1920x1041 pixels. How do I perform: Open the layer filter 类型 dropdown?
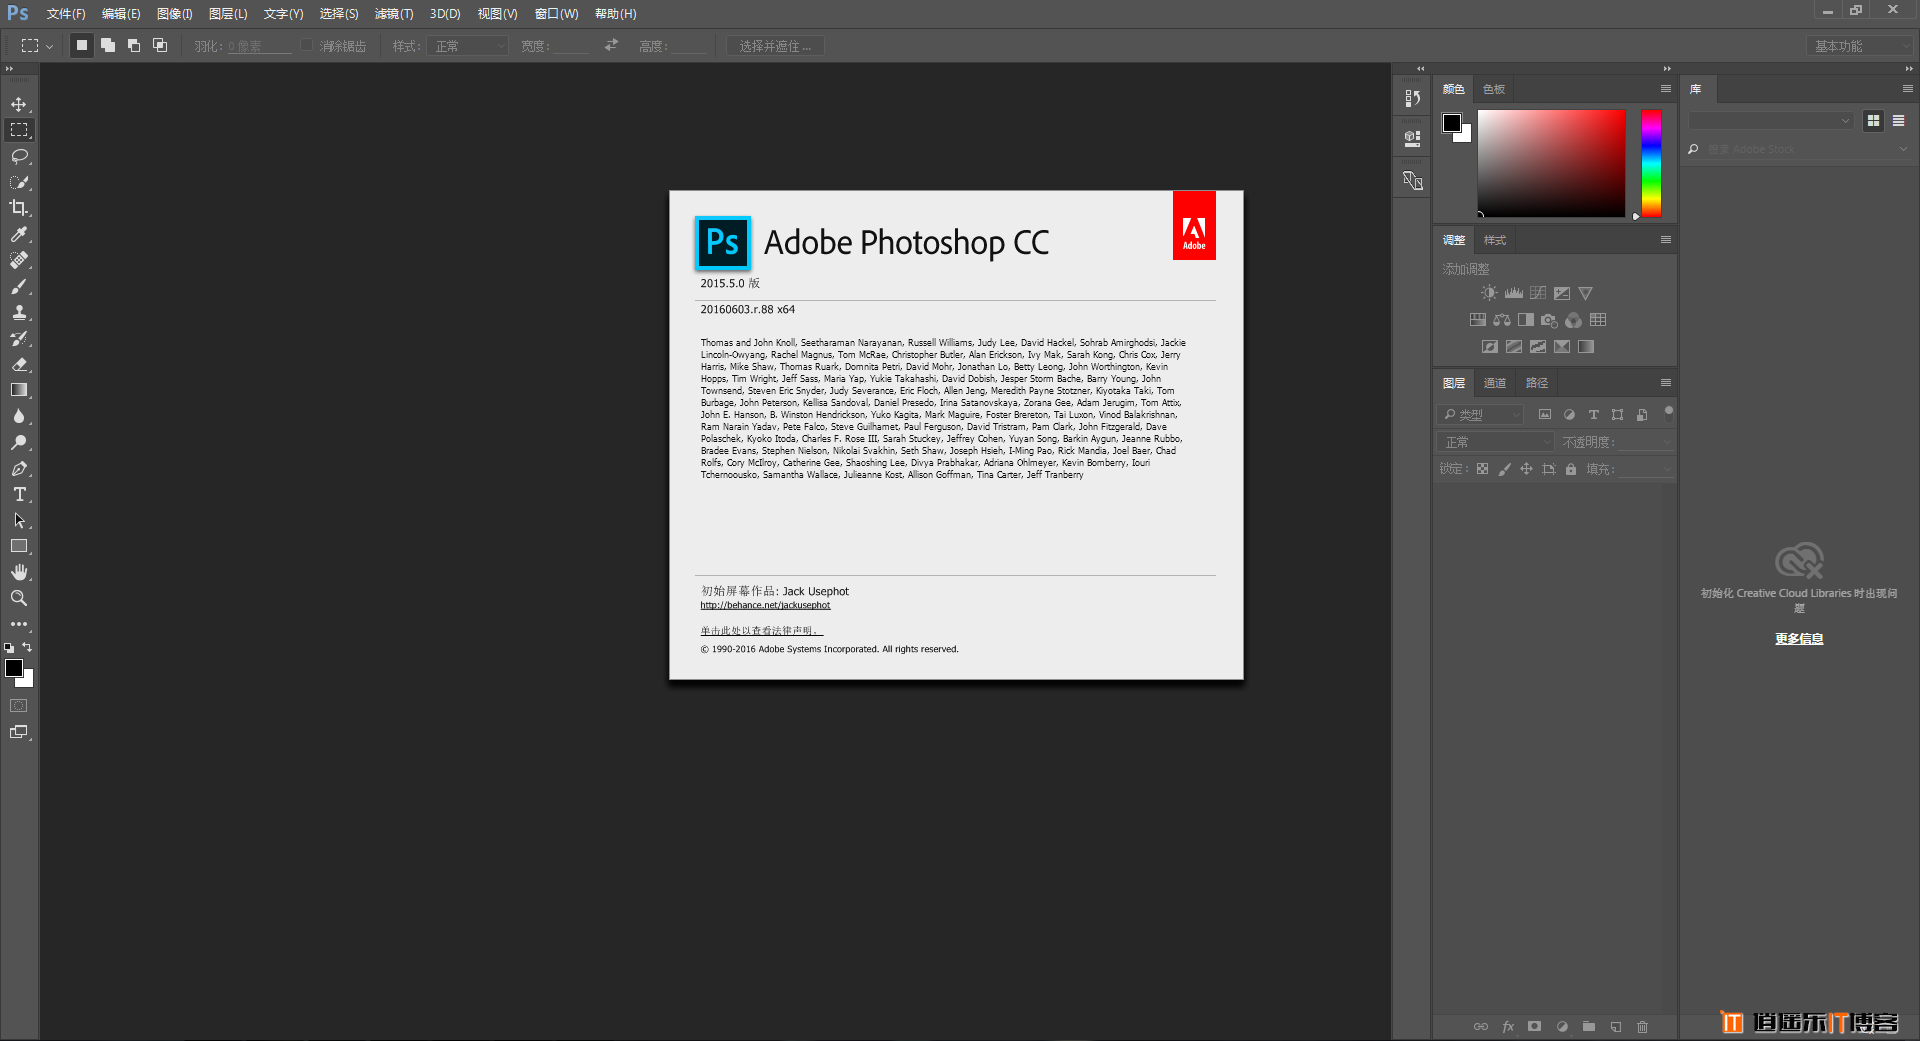pyautogui.click(x=1481, y=414)
